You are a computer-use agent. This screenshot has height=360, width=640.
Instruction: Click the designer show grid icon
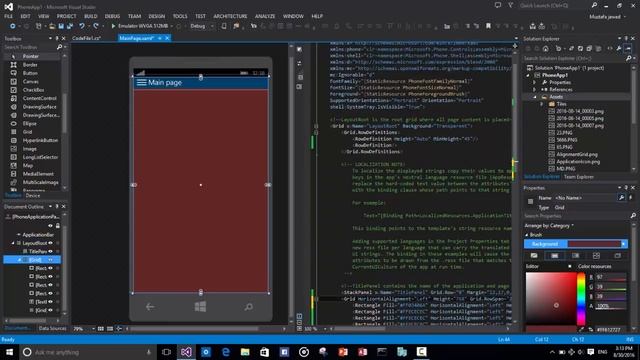pos(101,329)
